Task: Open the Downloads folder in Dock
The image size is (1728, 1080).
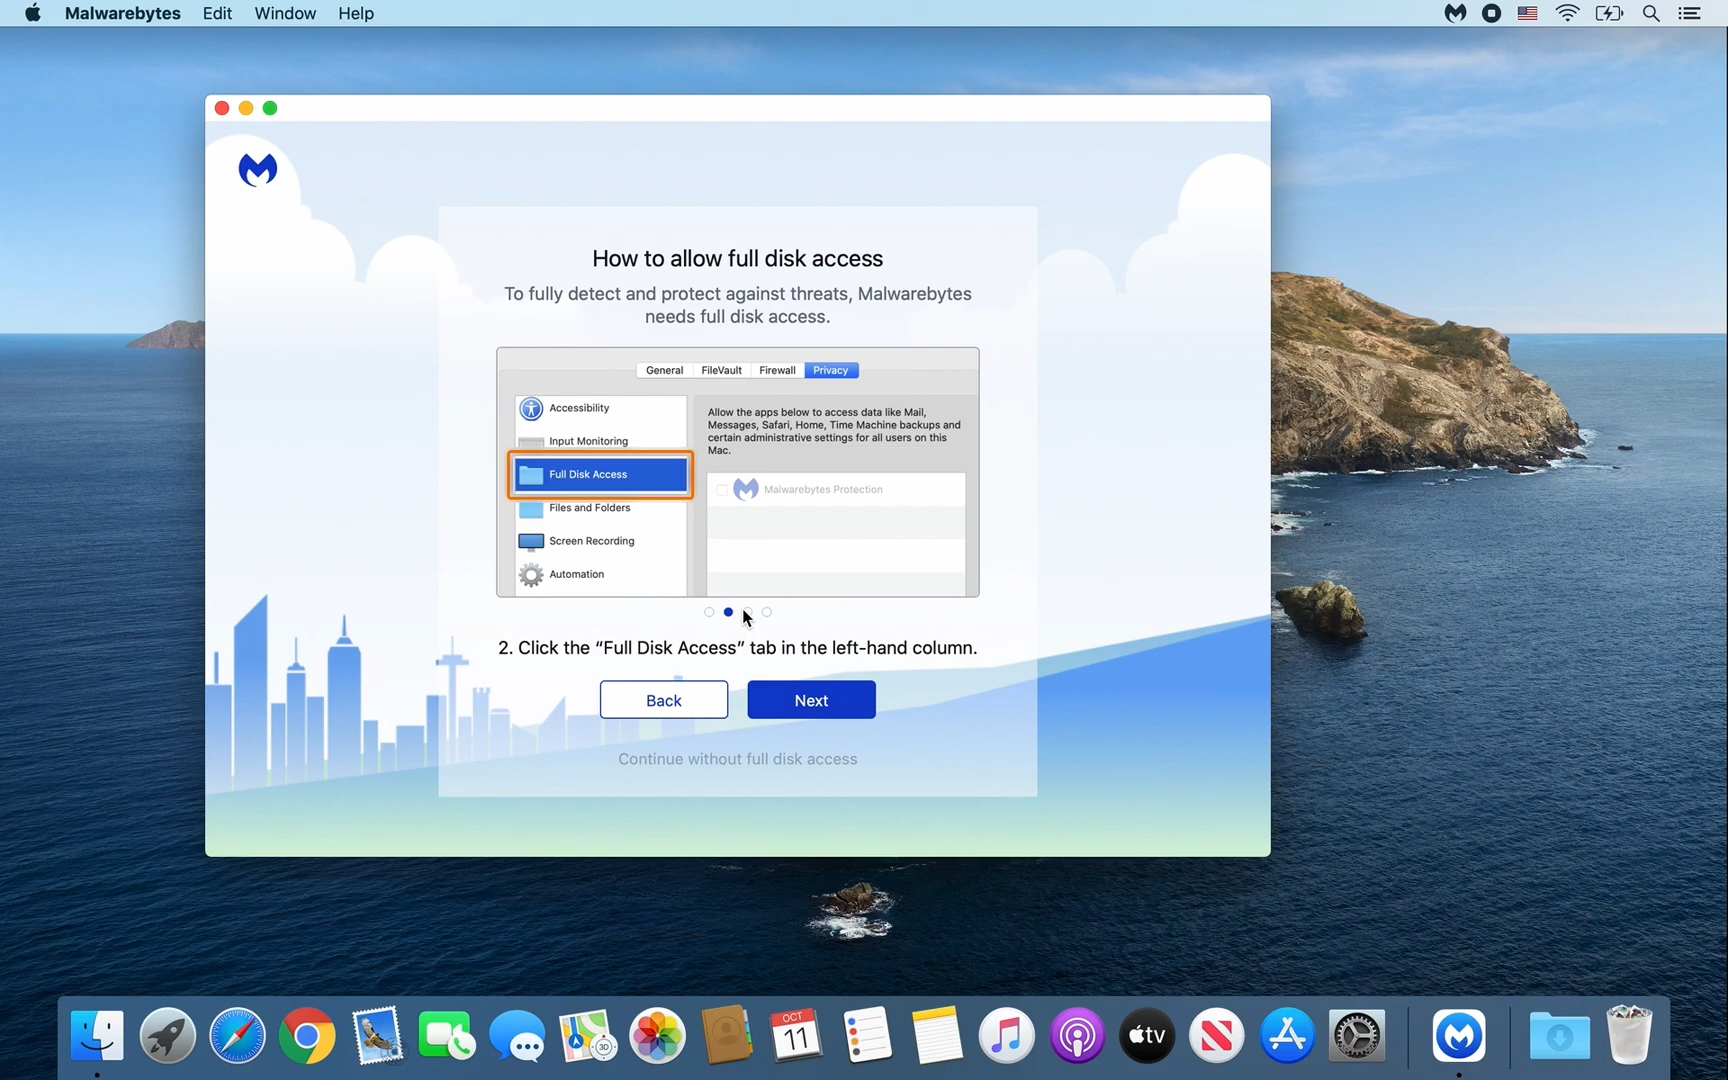Action: pyautogui.click(x=1559, y=1035)
